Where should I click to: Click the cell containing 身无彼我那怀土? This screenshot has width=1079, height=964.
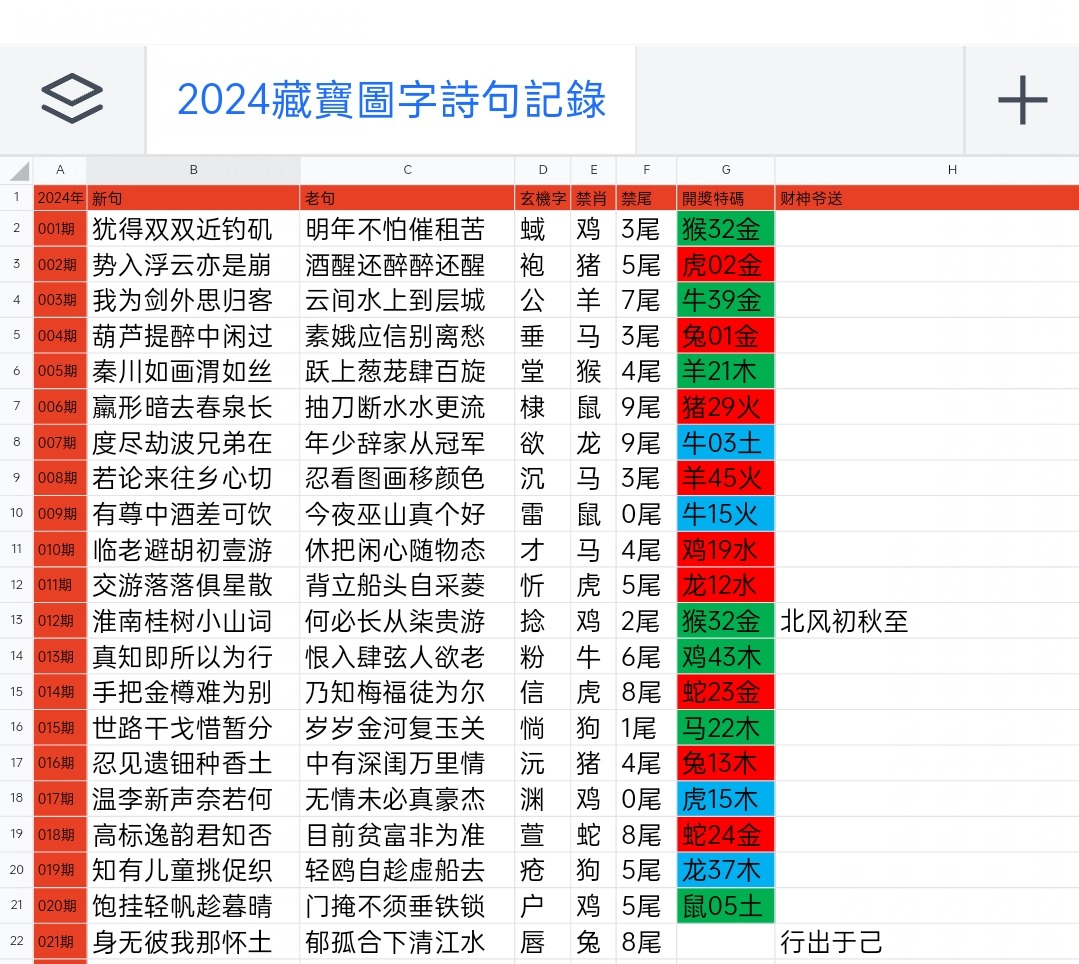coord(193,941)
